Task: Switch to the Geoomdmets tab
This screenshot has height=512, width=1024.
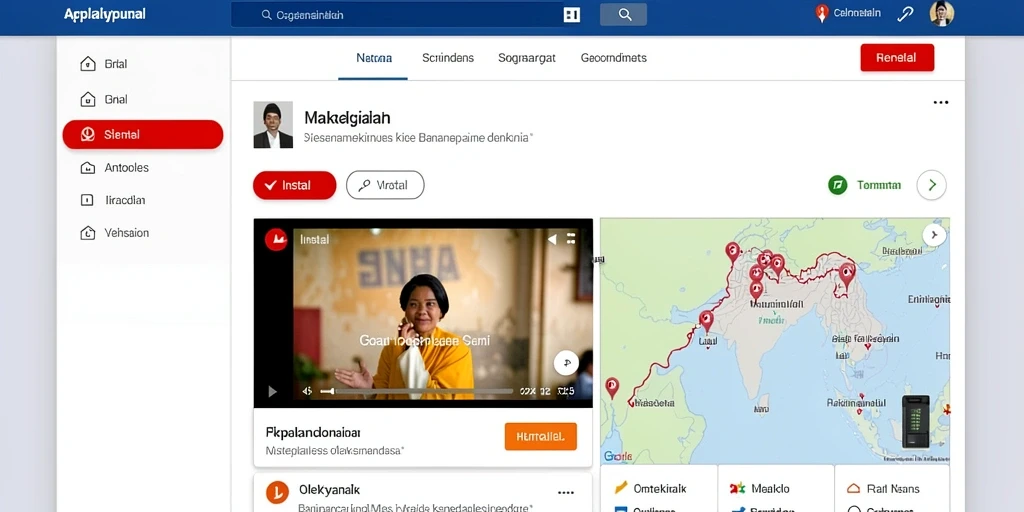Action: [x=613, y=57]
